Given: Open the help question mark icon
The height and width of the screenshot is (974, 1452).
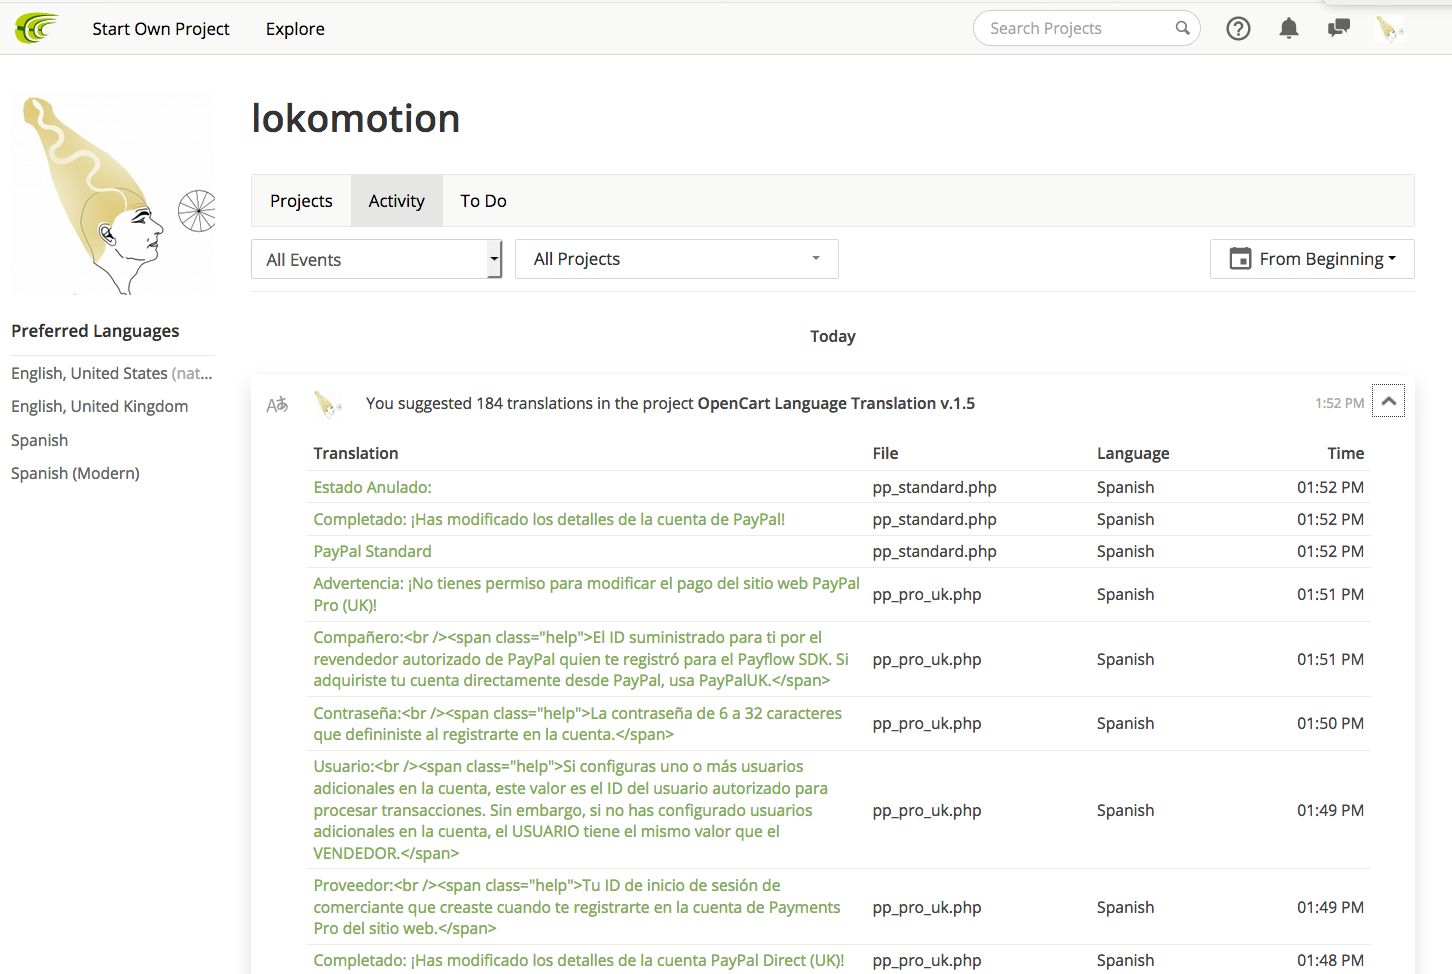Looking at the screenshot, I should (1238, 28).
